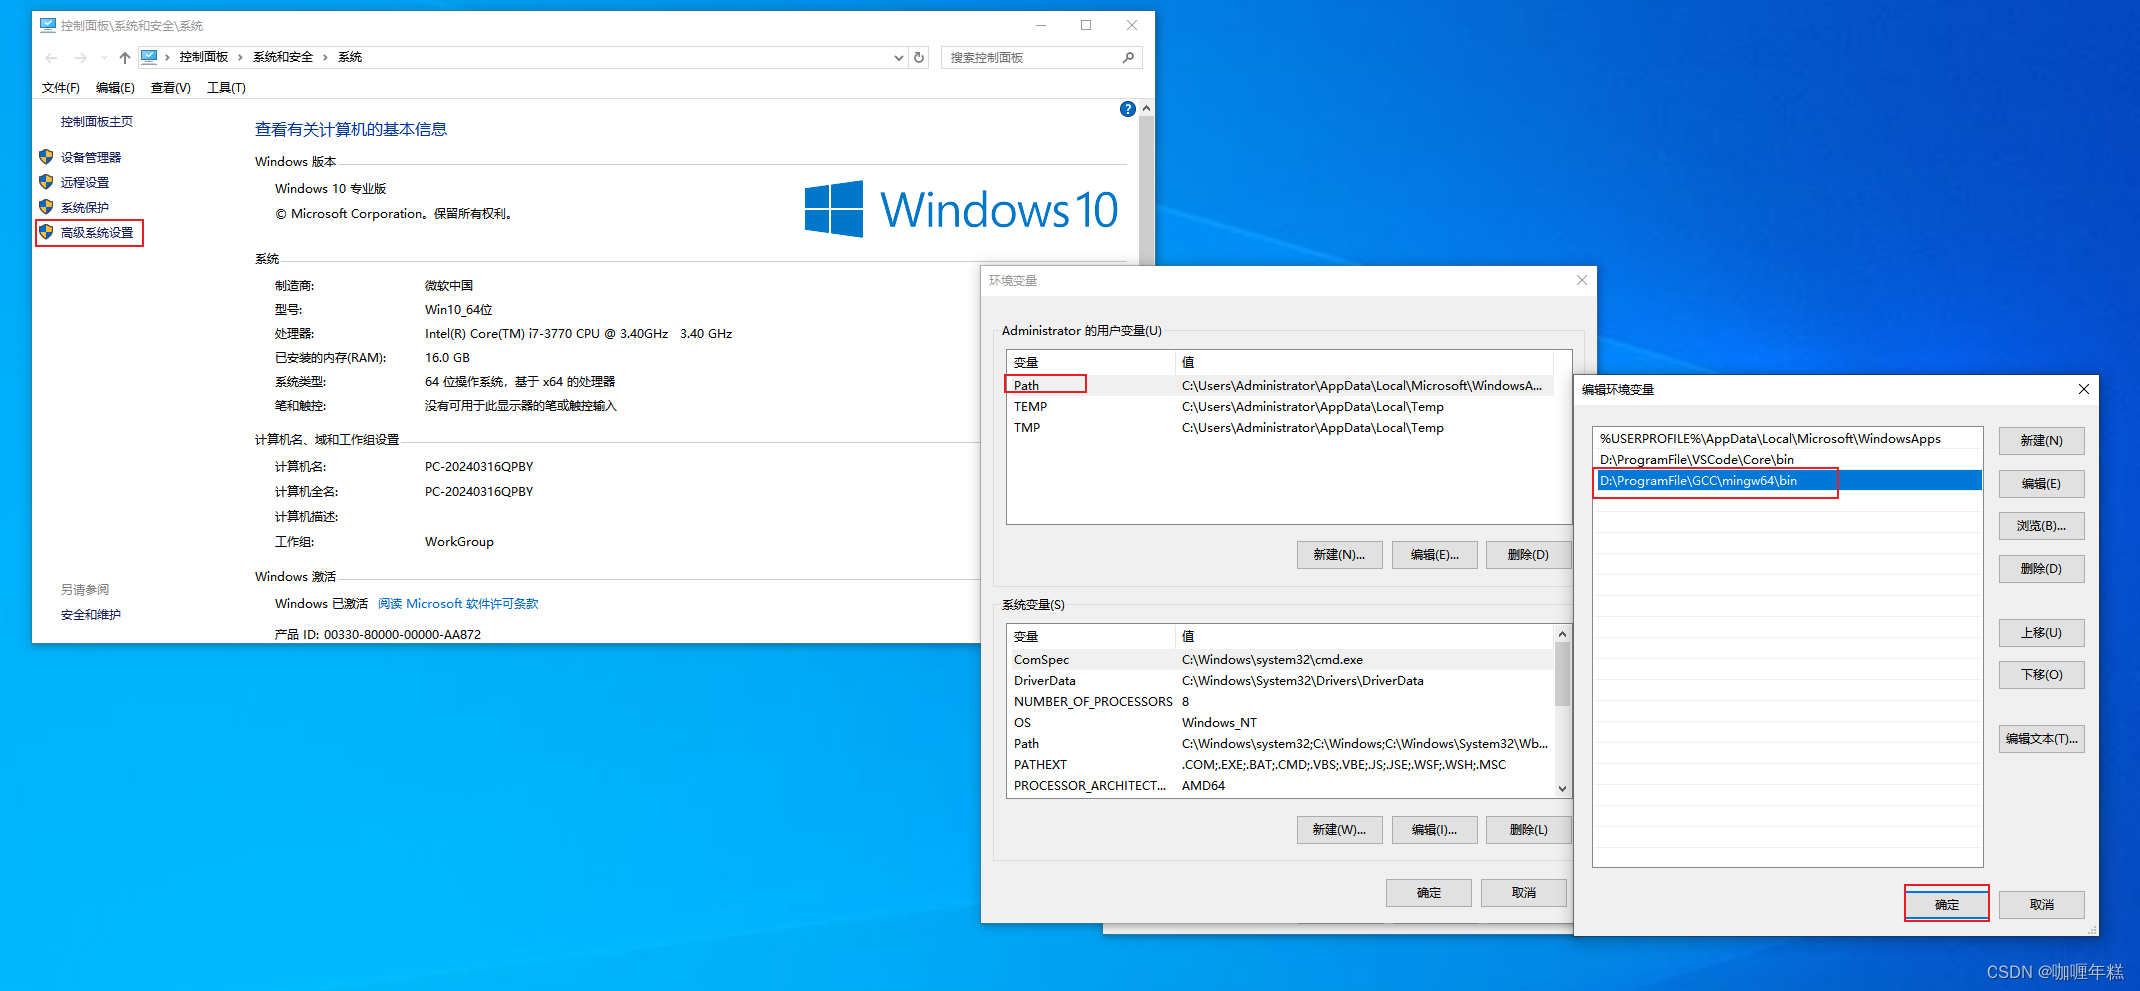Click the Advanced Settings shield icon
Image resolution: width=2140 pixels, height=991 pixels.
click(x=46, y=232)
